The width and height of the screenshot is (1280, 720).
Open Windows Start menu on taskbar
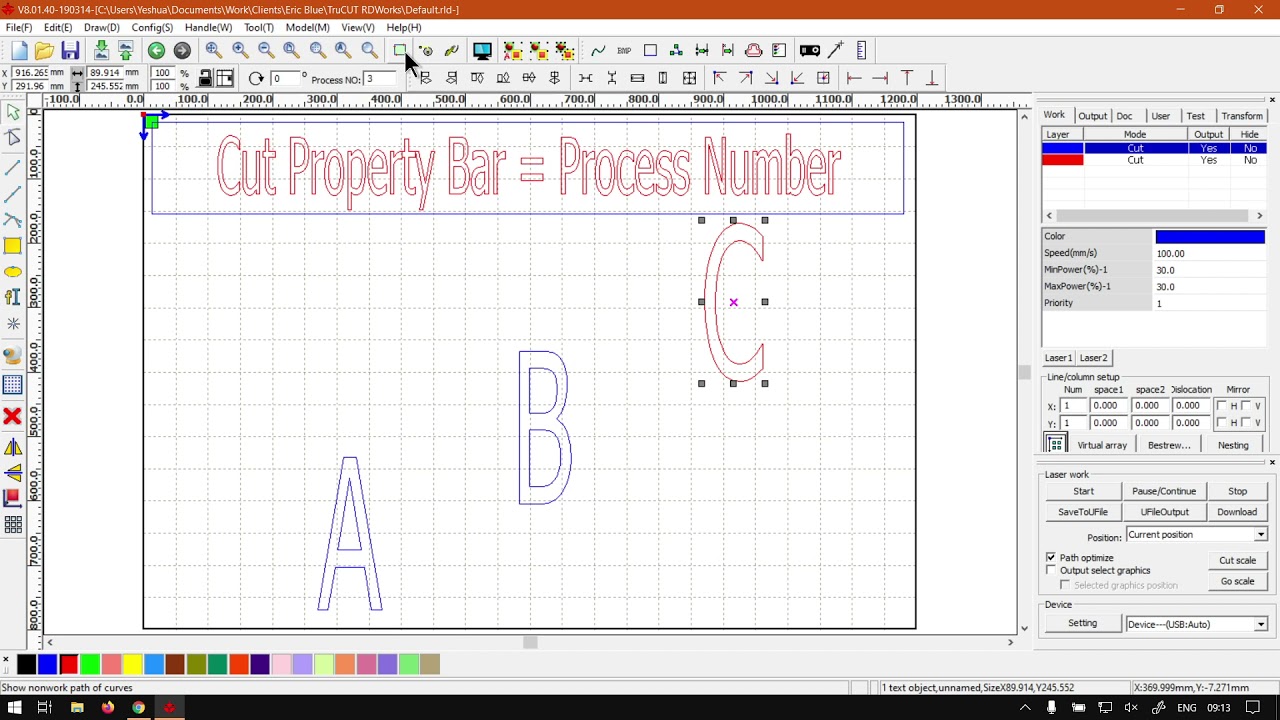click(14, 708)
